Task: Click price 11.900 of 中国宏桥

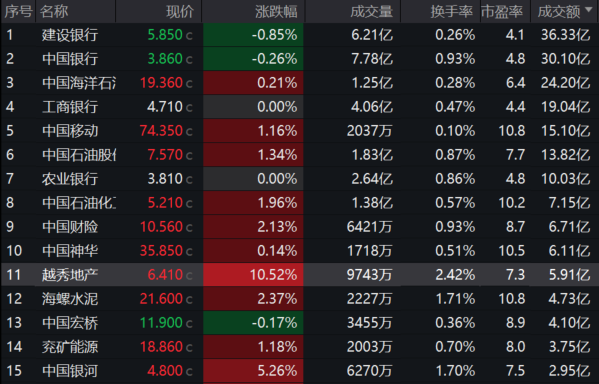Action: (x=161, y=323)
